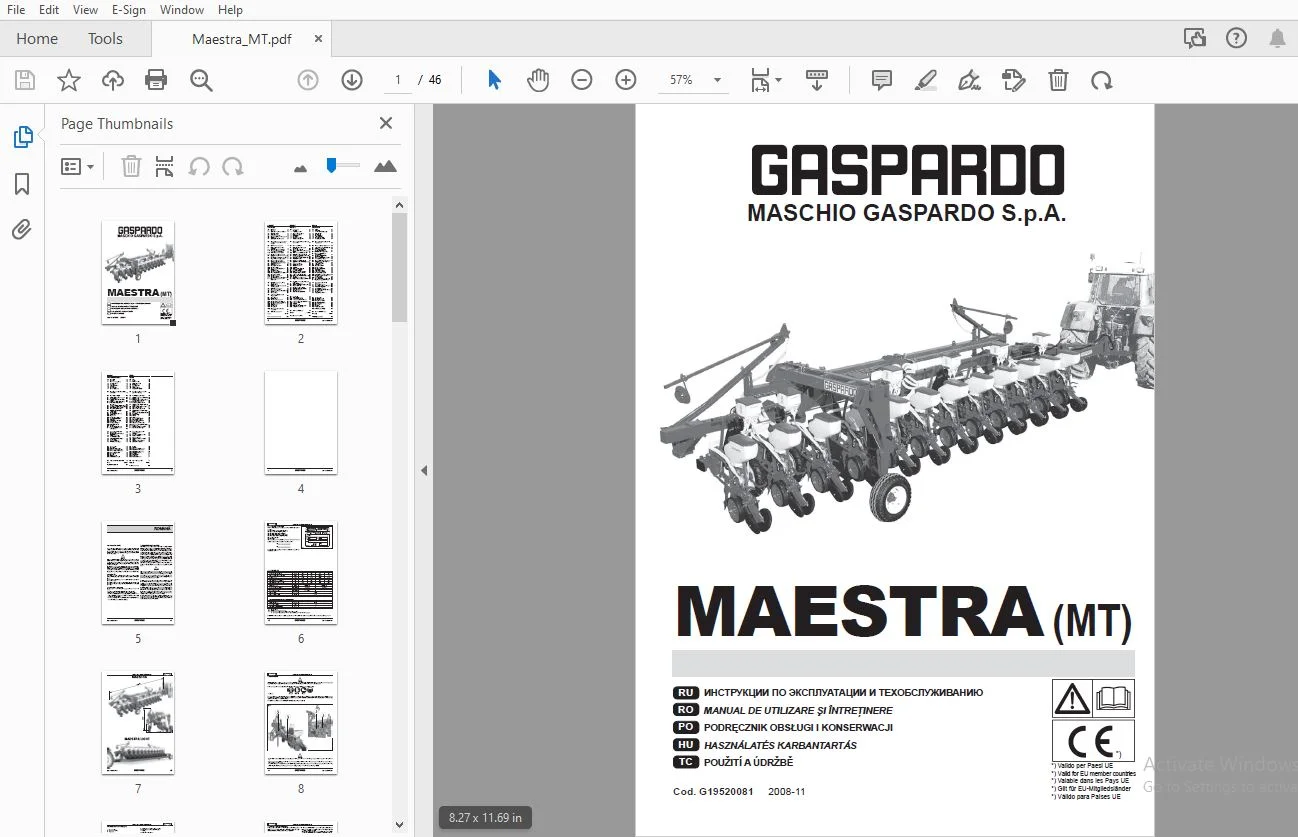The height and width of the screenshot is (837, 1298).
Task: Select page 8 thumbnail
Action: point(301,723)
